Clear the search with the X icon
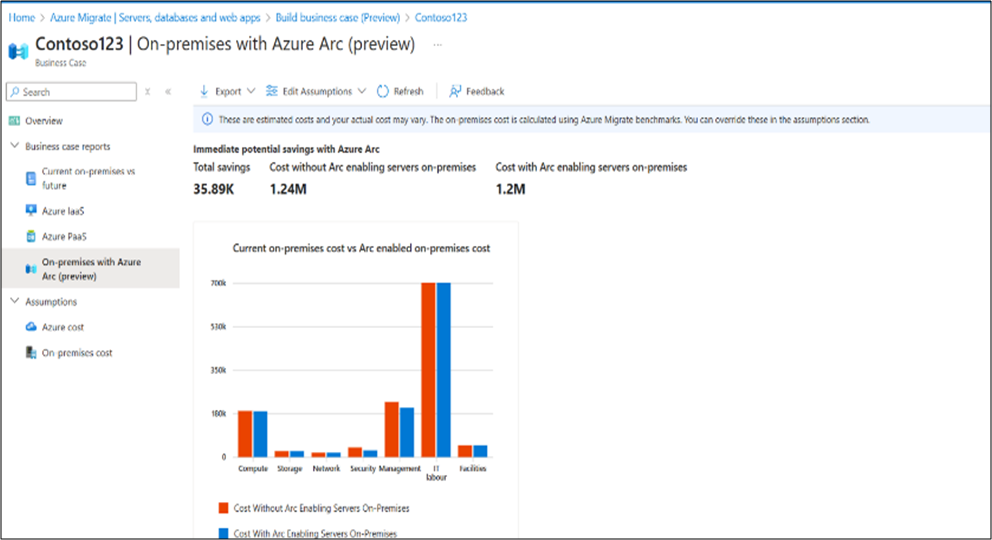The height and width of the screenshot is (540, 992). (x=147, y=92)
